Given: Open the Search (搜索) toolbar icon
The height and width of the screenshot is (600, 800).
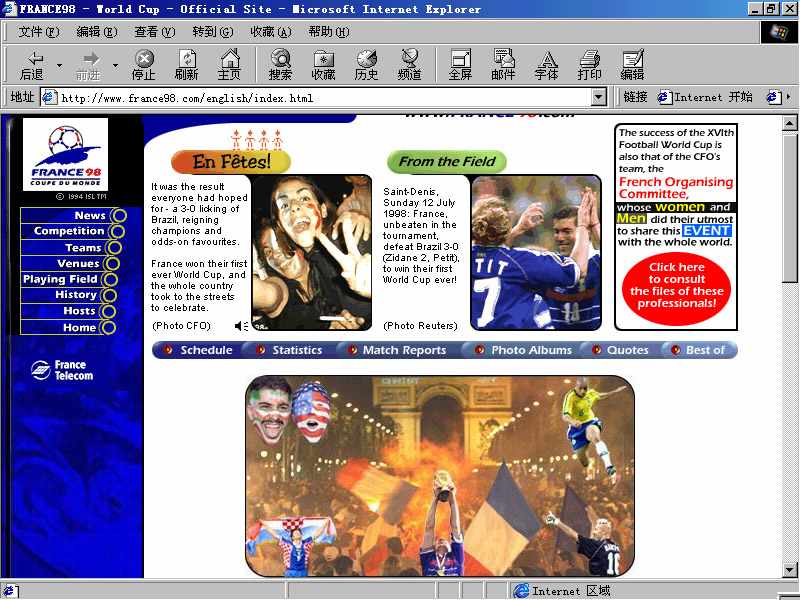Looking at the screenshot, I should [280, 65].
